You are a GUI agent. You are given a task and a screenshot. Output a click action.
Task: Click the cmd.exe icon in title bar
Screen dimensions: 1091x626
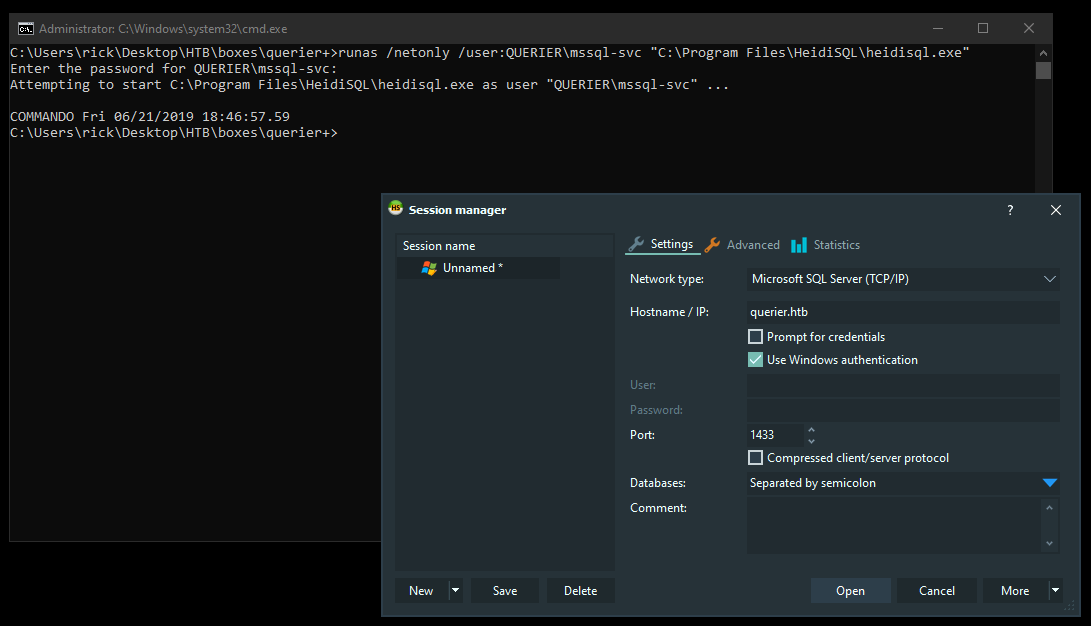[25, 29]
